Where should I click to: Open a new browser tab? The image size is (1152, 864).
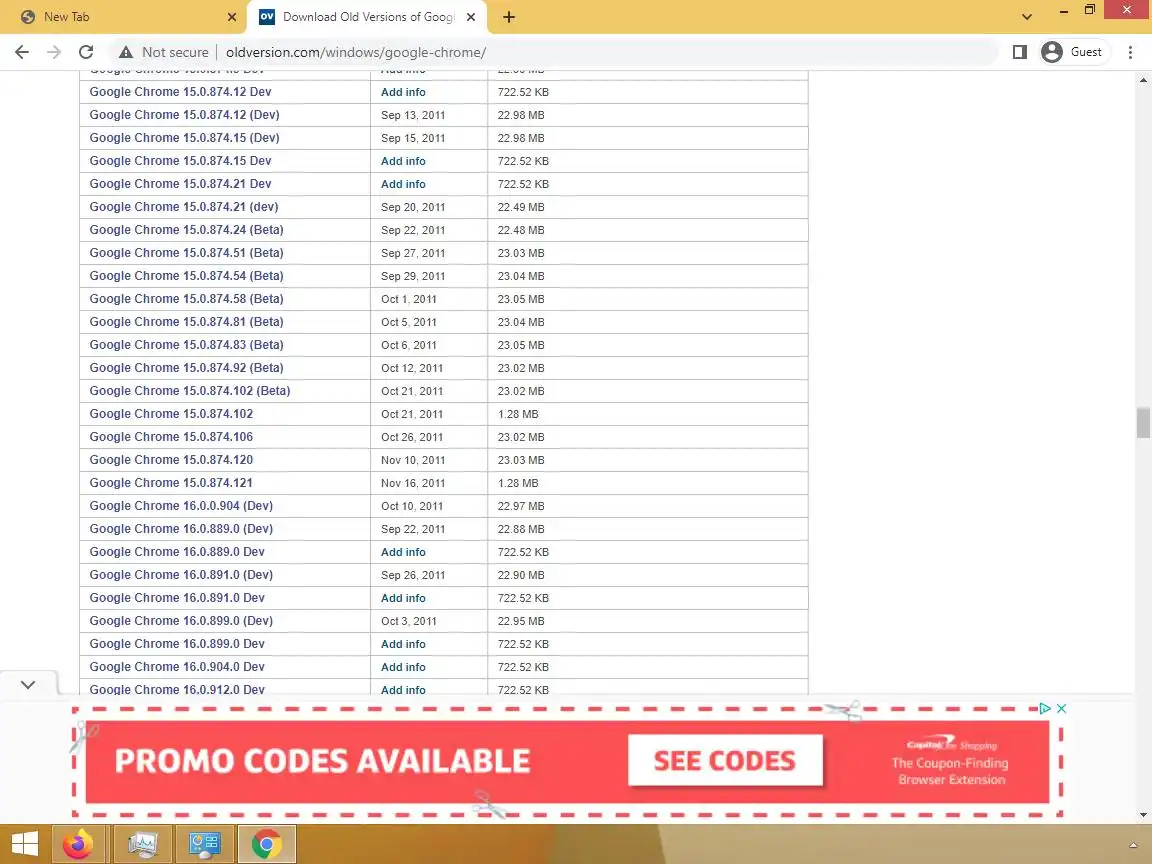(508, 17)
